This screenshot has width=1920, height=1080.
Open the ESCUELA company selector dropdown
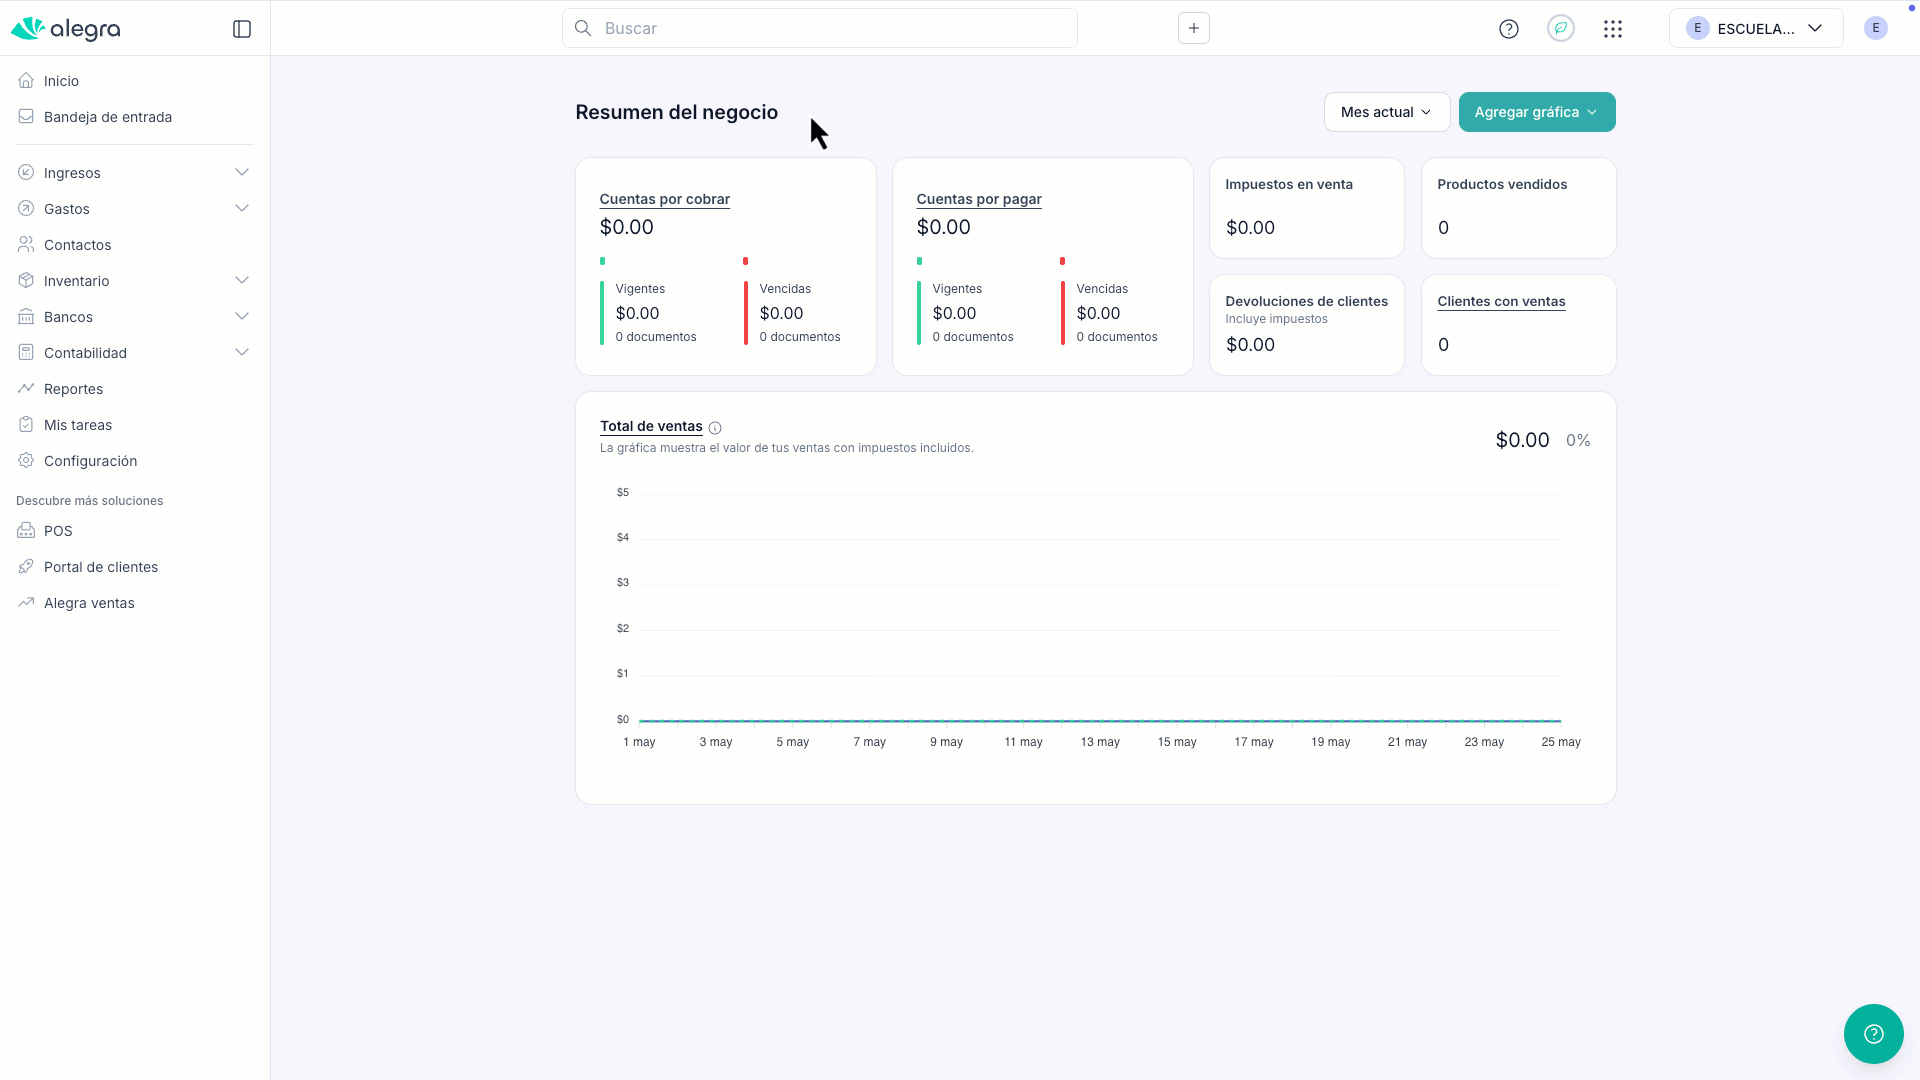[1756, 28]
